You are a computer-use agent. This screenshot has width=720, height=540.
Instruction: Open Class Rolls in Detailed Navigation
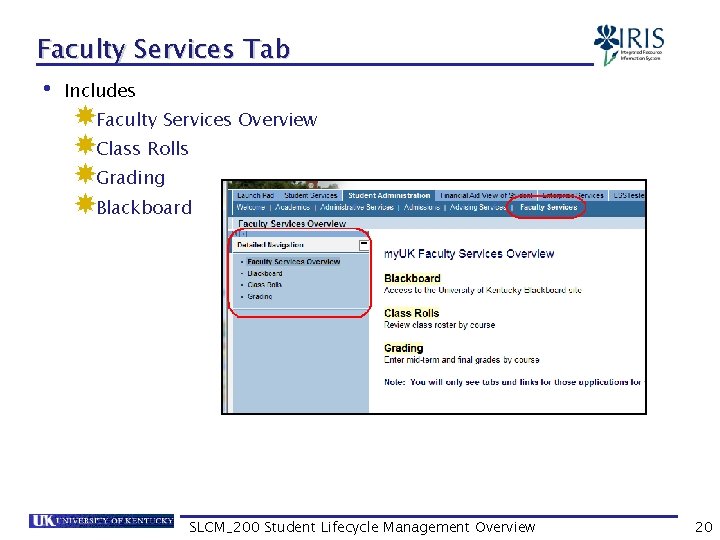[x=264, y=285]
